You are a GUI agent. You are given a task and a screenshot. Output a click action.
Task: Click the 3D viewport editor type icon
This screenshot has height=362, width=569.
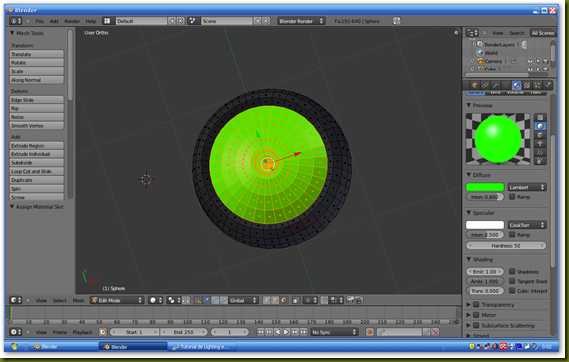tap(16, 300)
